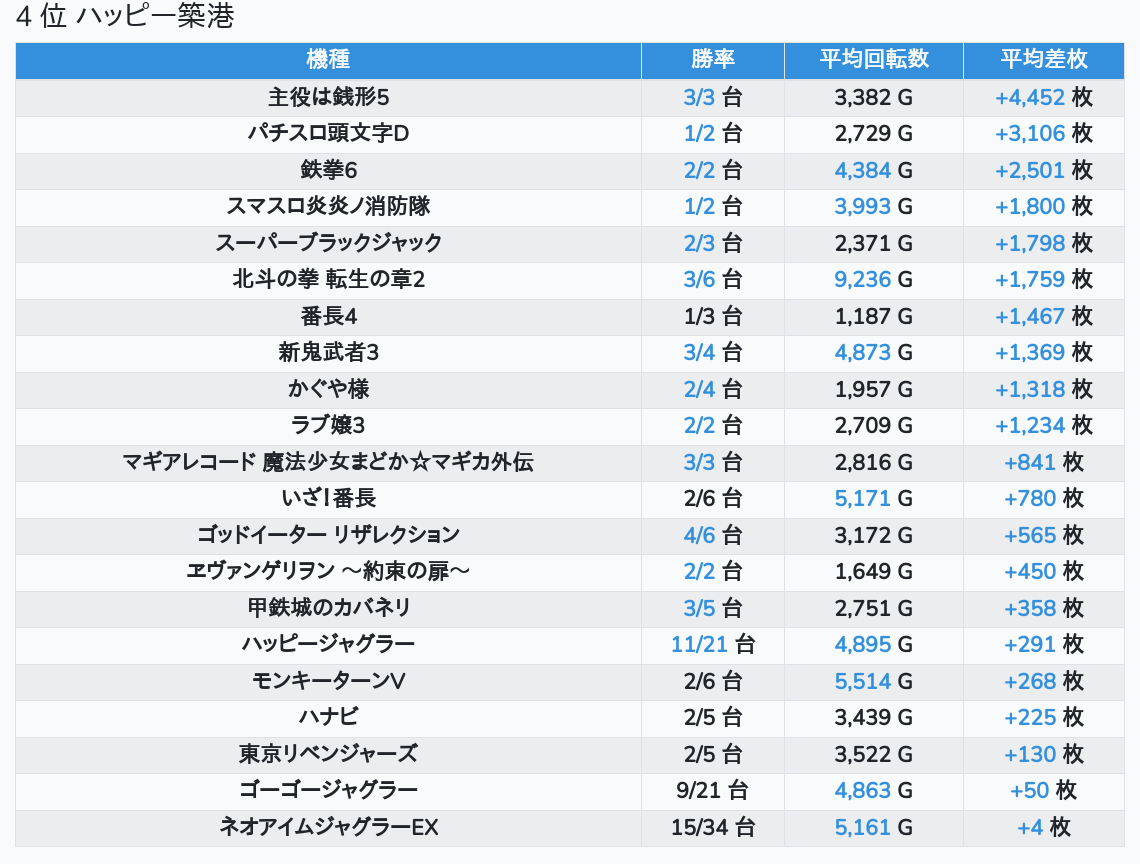1140x864 pixels.
Task: Click the 15/34 台 win rate cell
Action: (x=713, y=827)
